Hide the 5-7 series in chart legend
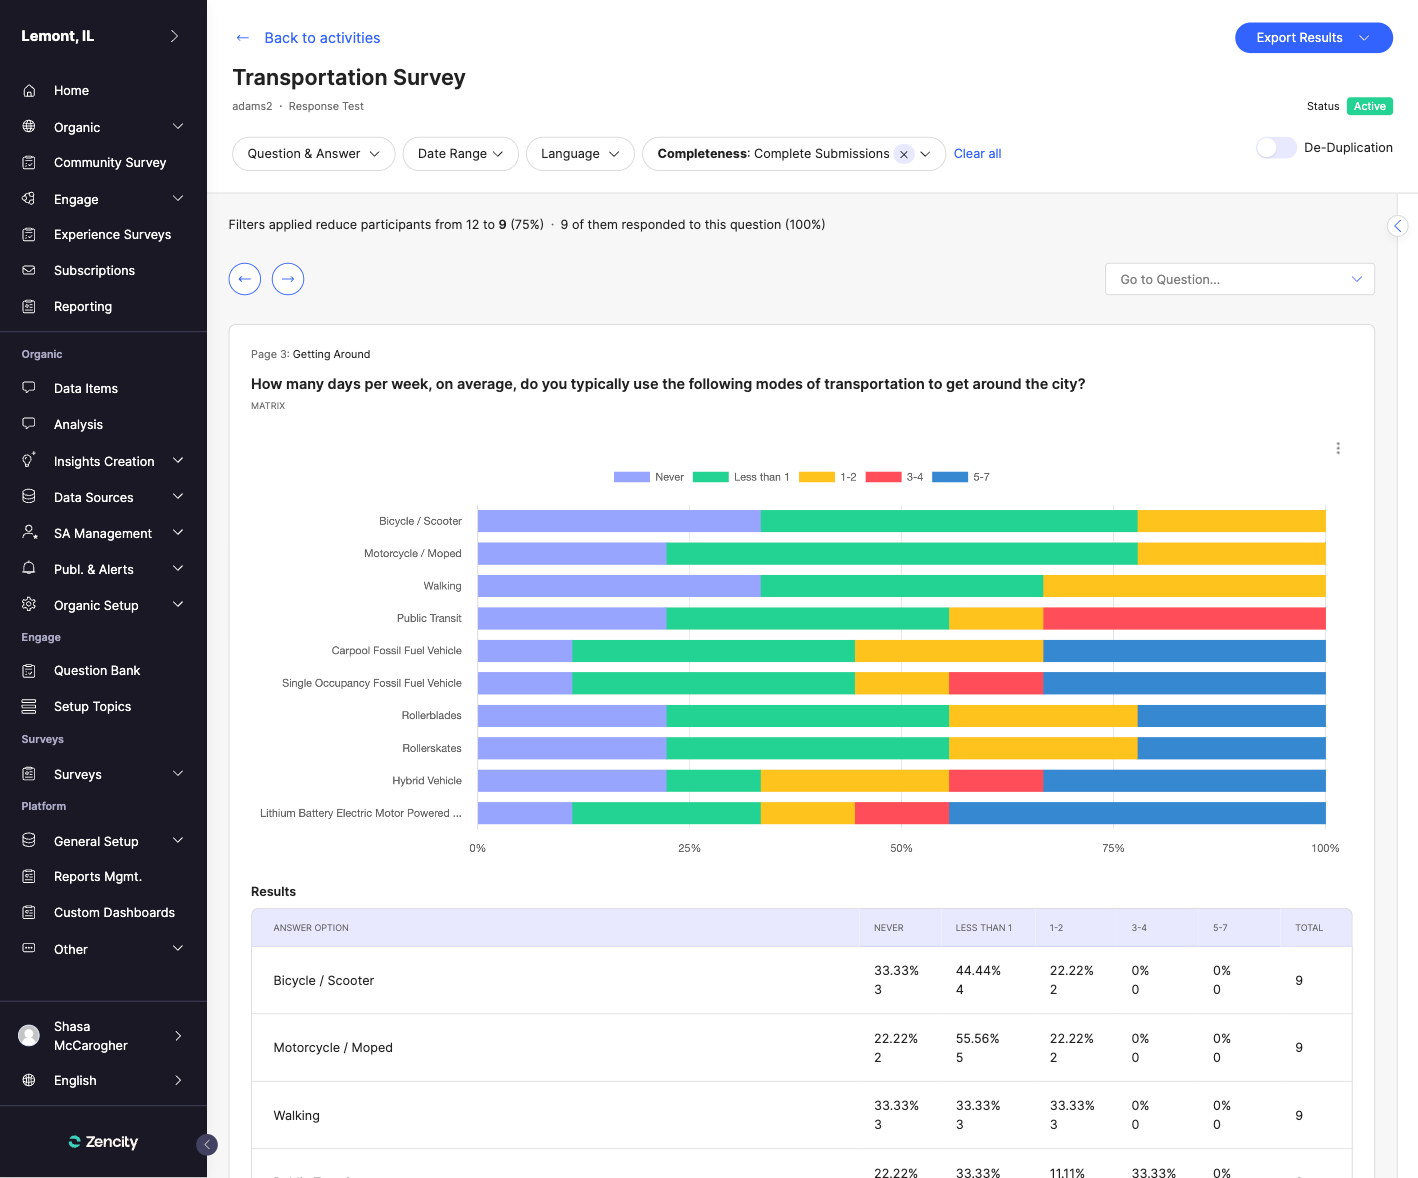The width and height of the screenshot is (1418, 1178). coord(961,477)
